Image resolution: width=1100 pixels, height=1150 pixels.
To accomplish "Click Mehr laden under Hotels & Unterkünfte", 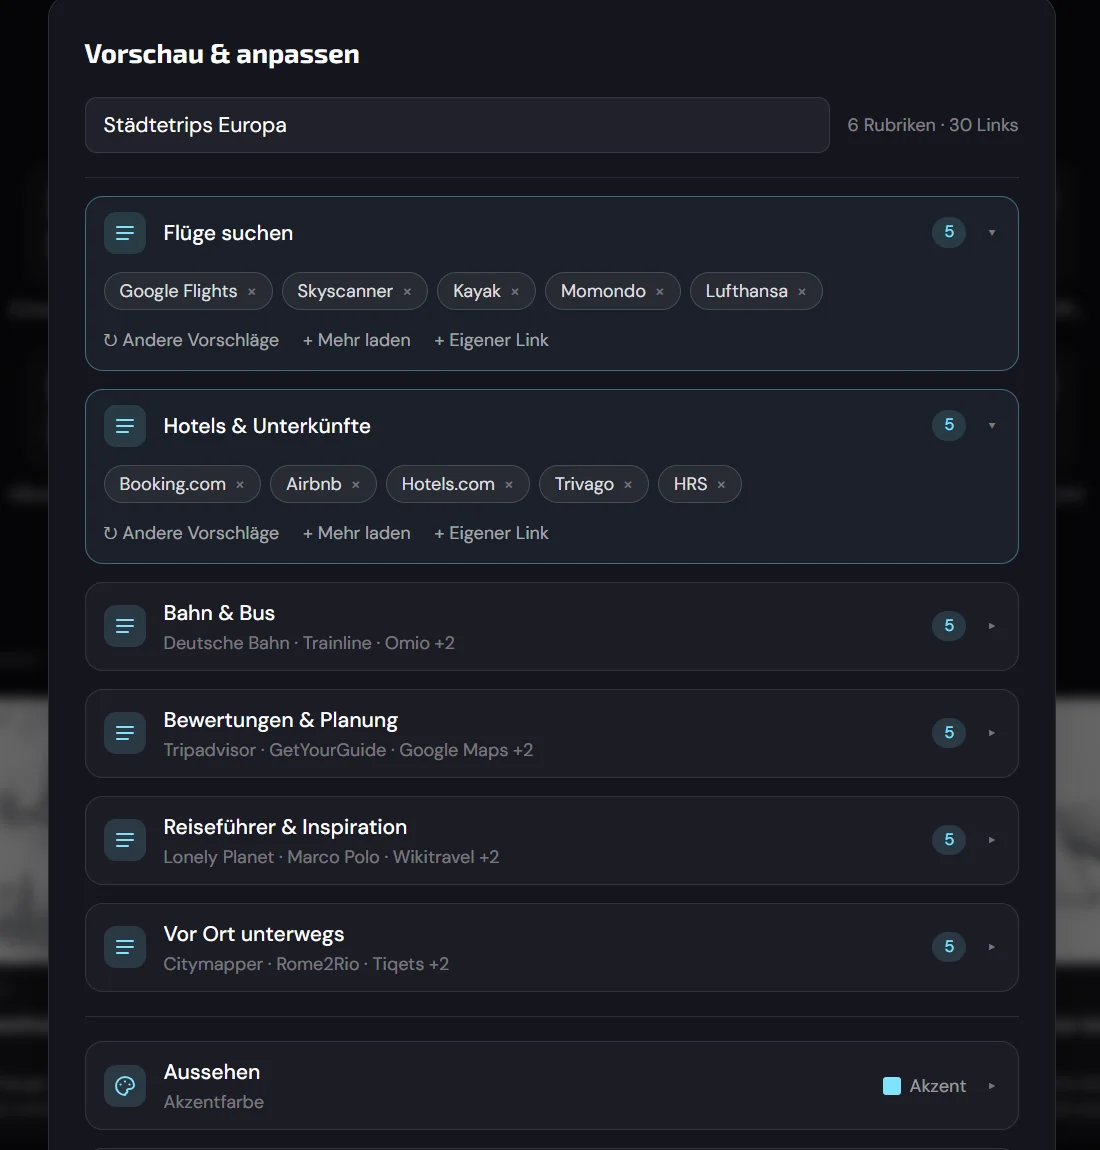I will pyautogui.click(x=356, y=533).
